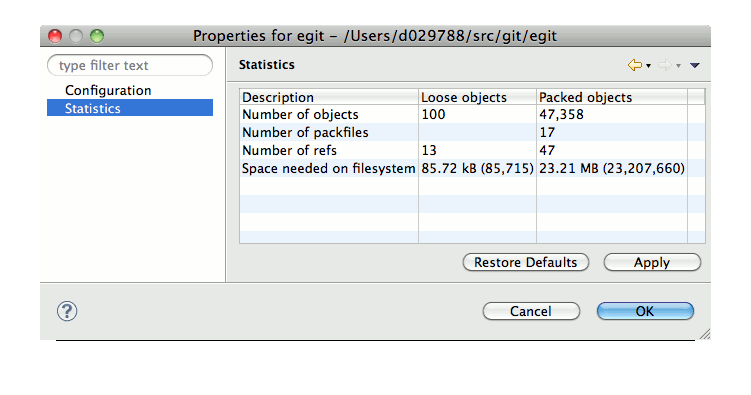Open help via the question mark icon
This screenshot has height=395, width=751.
(67, 311)
